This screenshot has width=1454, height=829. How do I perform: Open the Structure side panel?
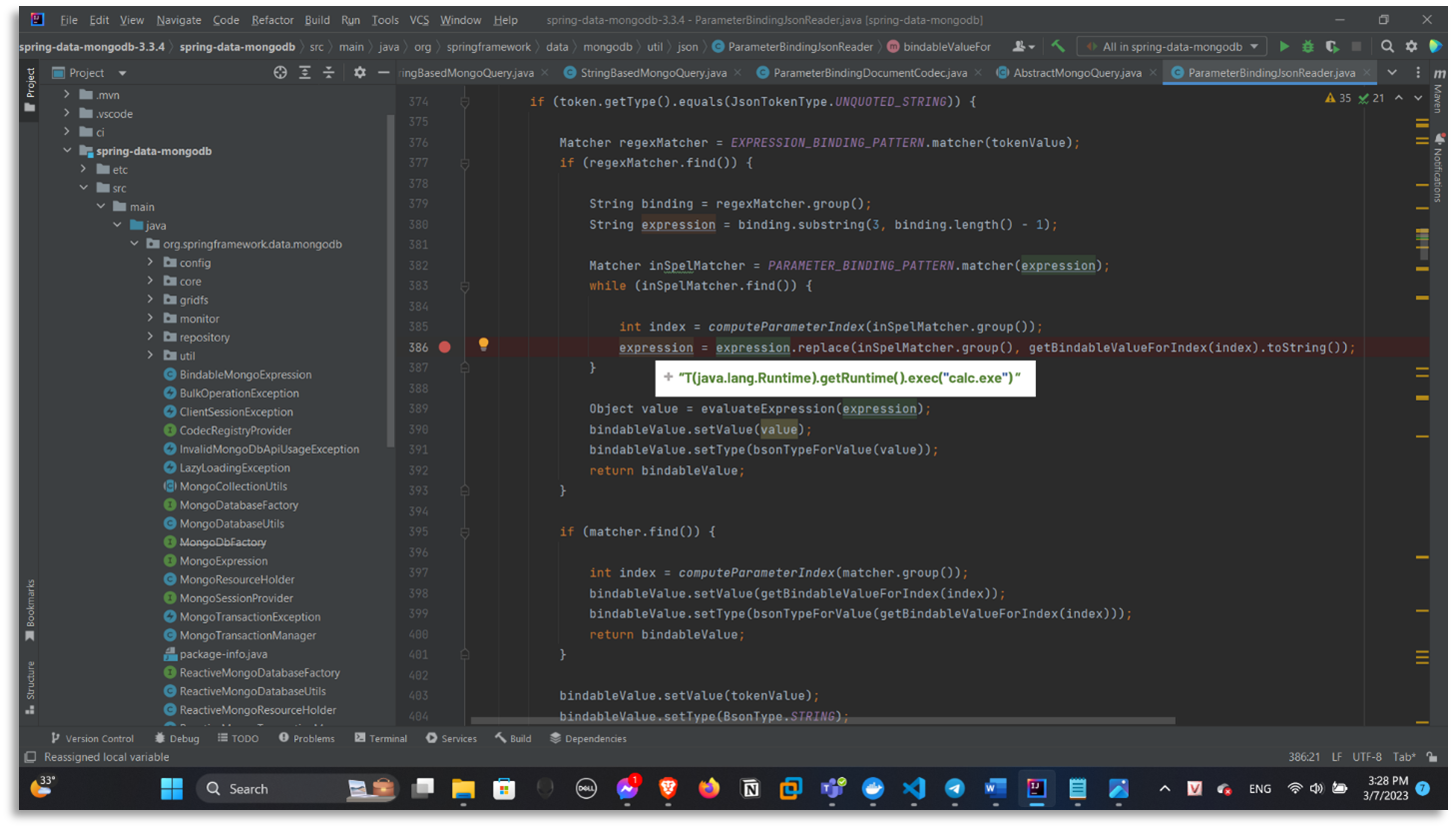click(x=30, y=687)
